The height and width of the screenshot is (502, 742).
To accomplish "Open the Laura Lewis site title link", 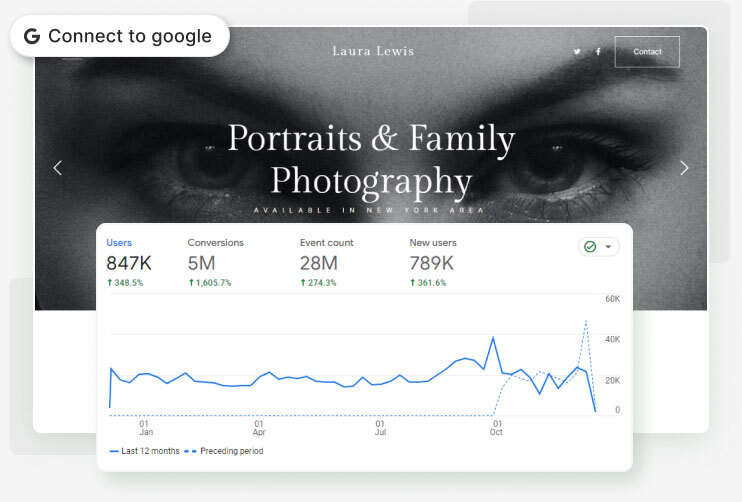I will 373,51.
